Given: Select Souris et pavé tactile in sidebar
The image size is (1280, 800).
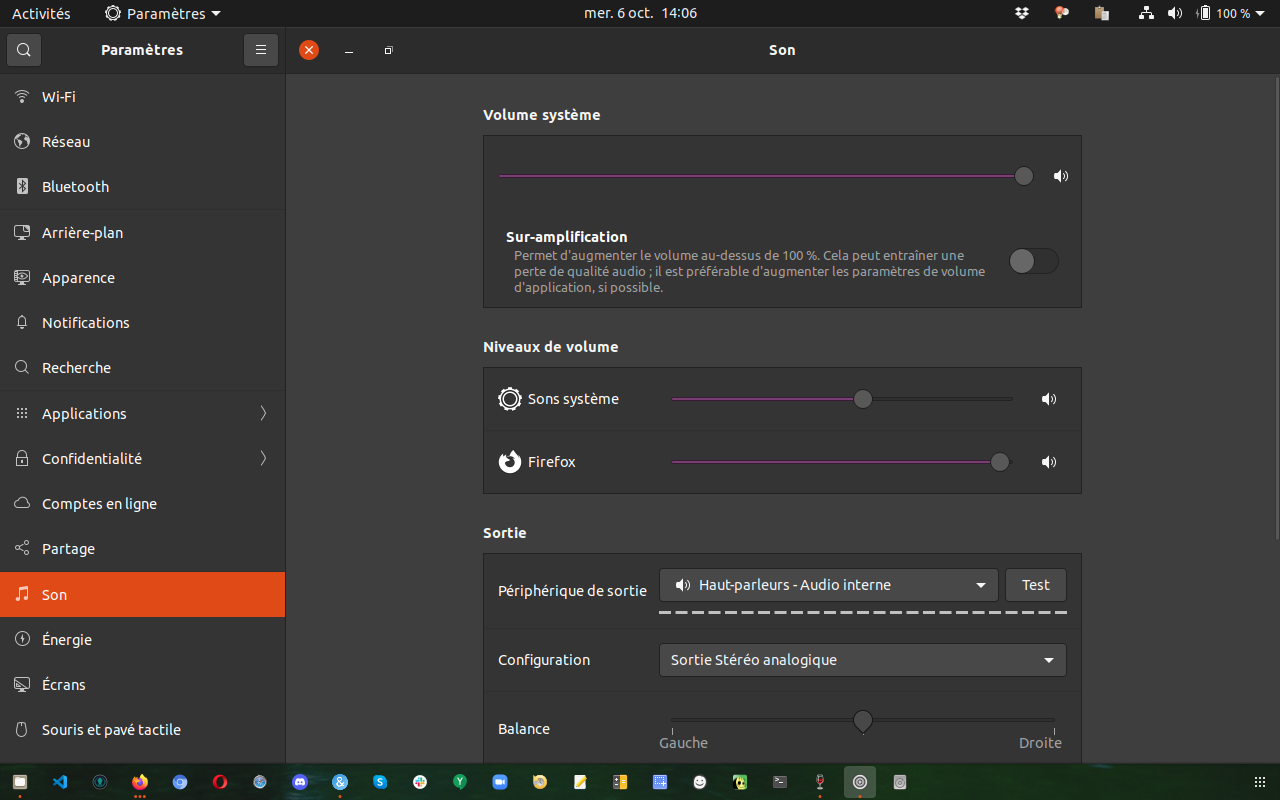Looking at the screenshot, I should [142, 730].
